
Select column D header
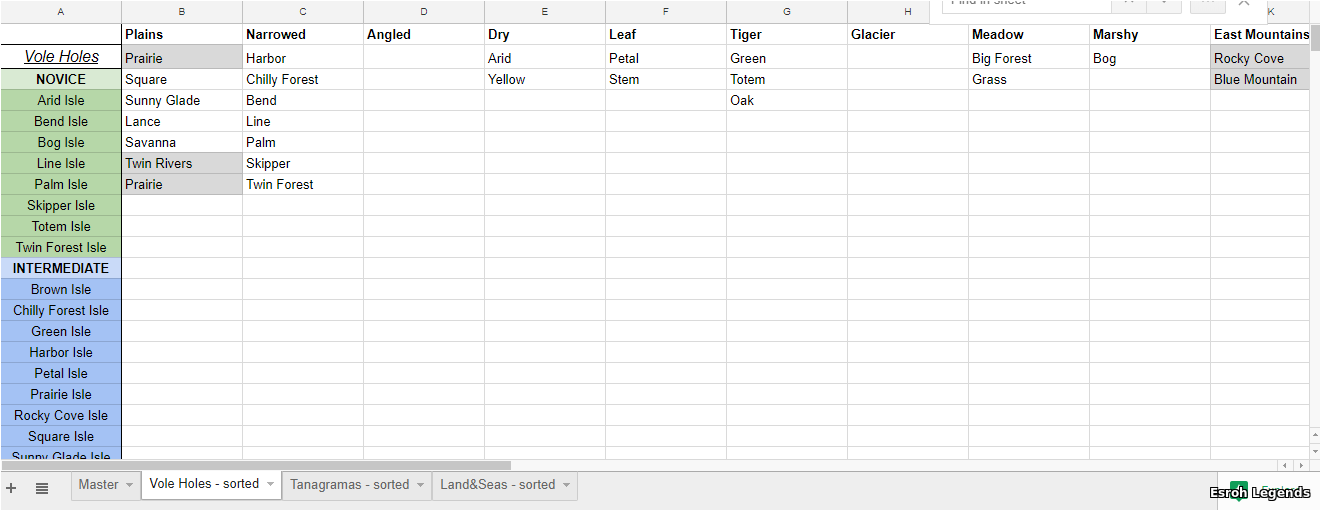click(x=424, y=12)
